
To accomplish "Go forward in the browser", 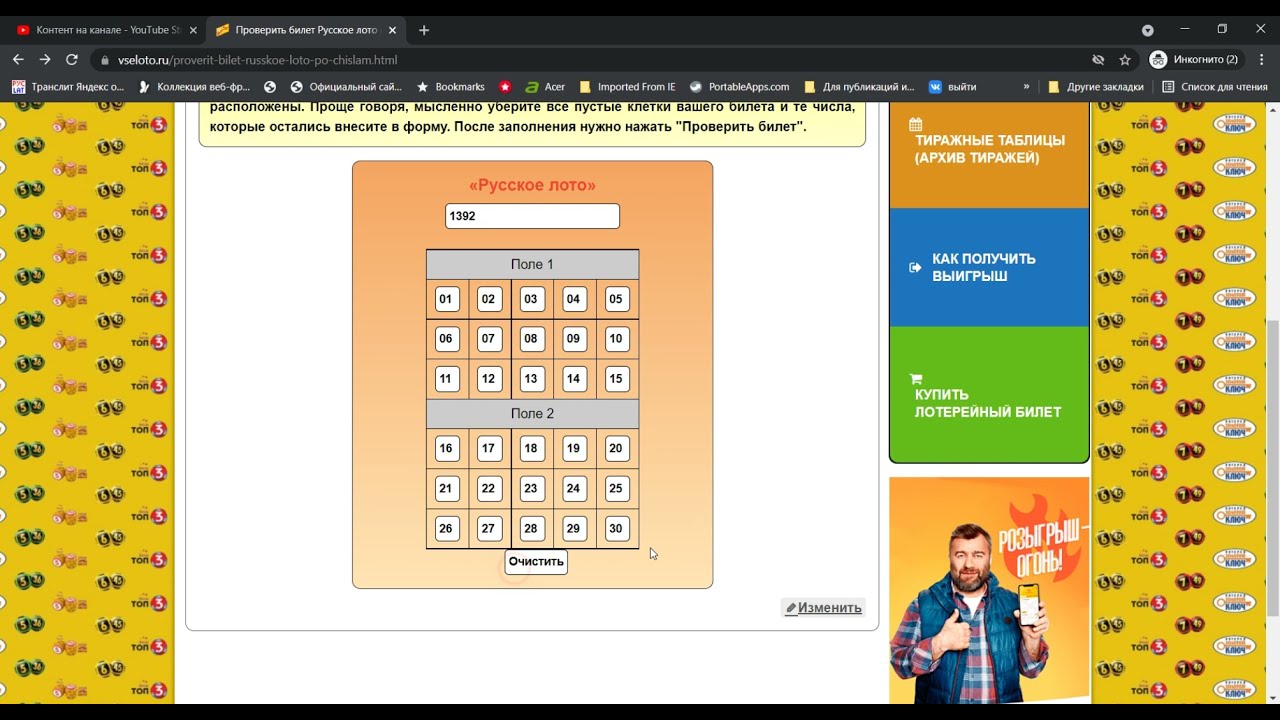I will pos(45,60).
